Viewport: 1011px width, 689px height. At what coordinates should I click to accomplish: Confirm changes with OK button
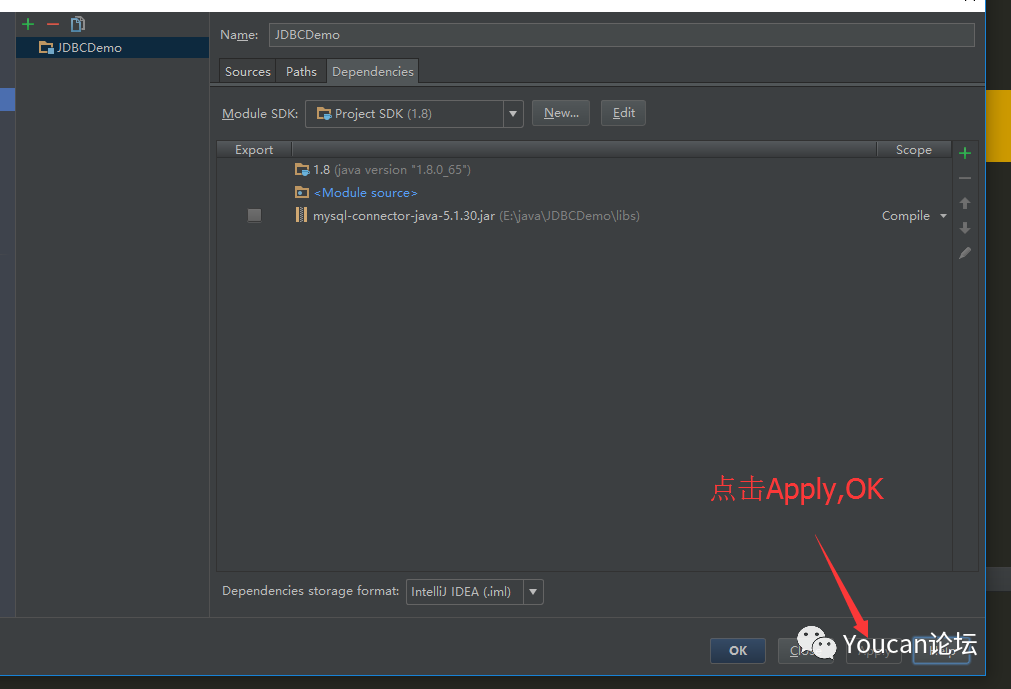pyautogui.click(x=737, y=650)
